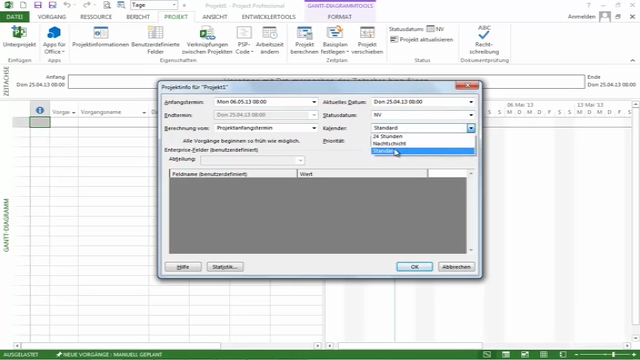Switch to VORGANG tab

[x=52, y=17]
